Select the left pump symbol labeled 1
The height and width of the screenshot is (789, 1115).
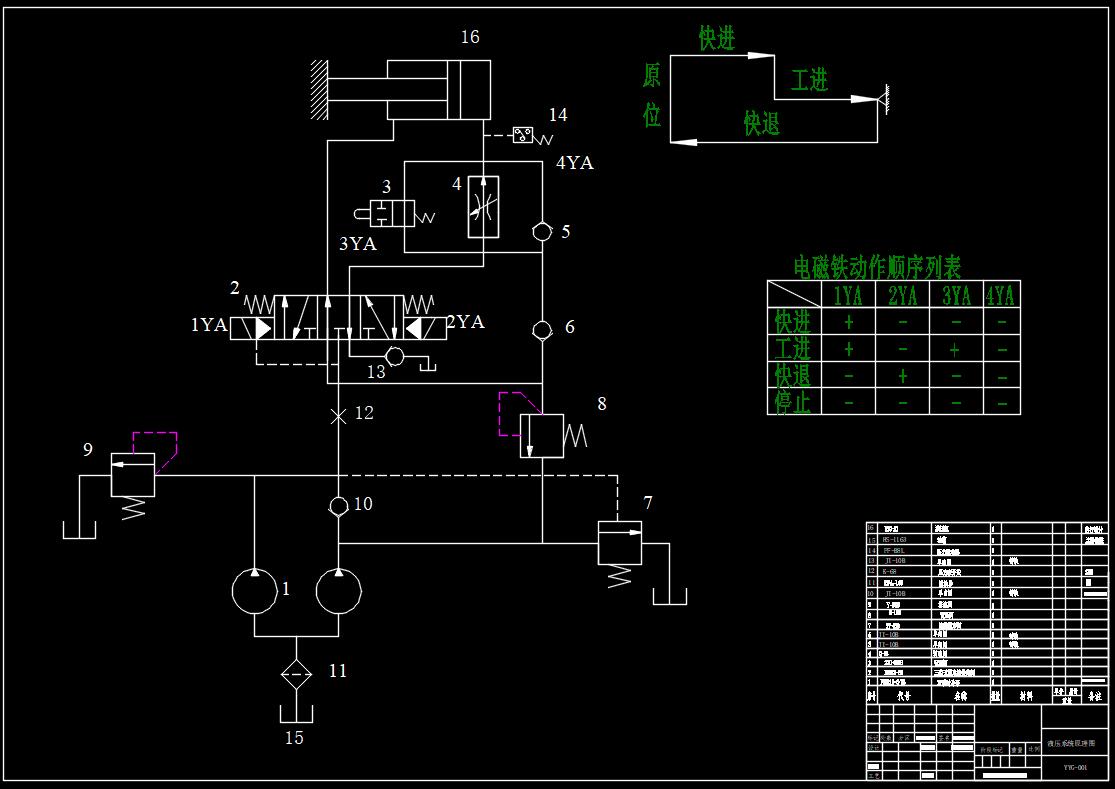(255, 591)
